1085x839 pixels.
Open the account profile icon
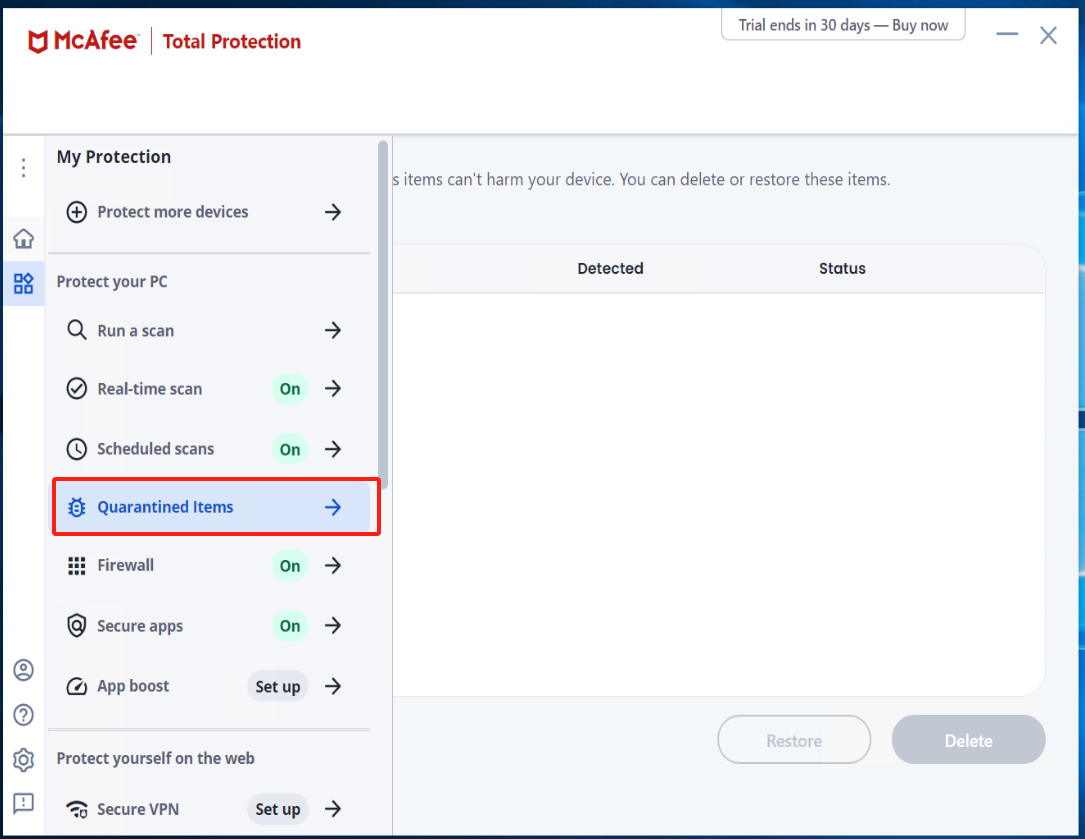click(x=24, y=670)
